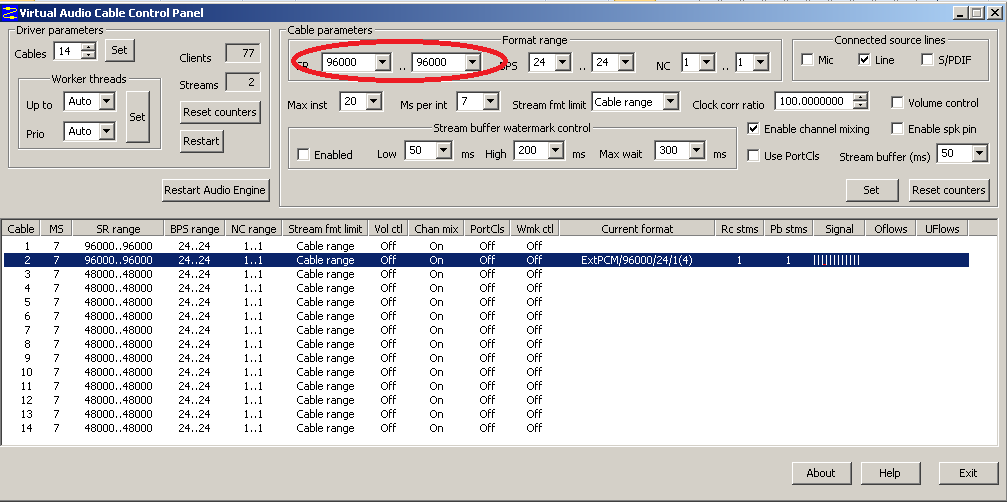Open the Stream buffer (ms) dropdown
The height and width of the screenshot is (502, 1007).
click(979, 153)
